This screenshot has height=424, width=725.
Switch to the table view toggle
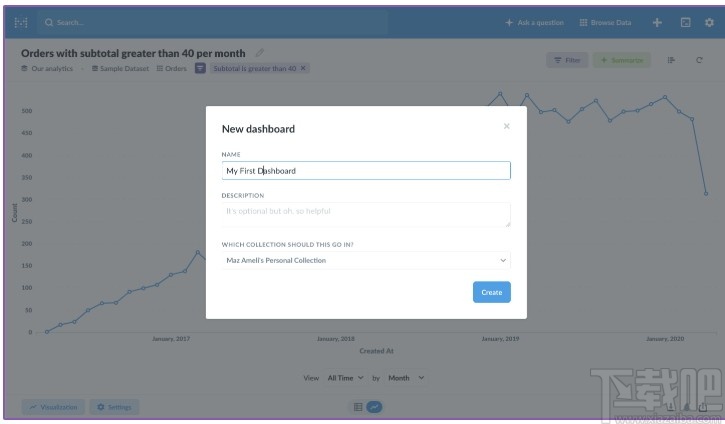tap(357, 407)
